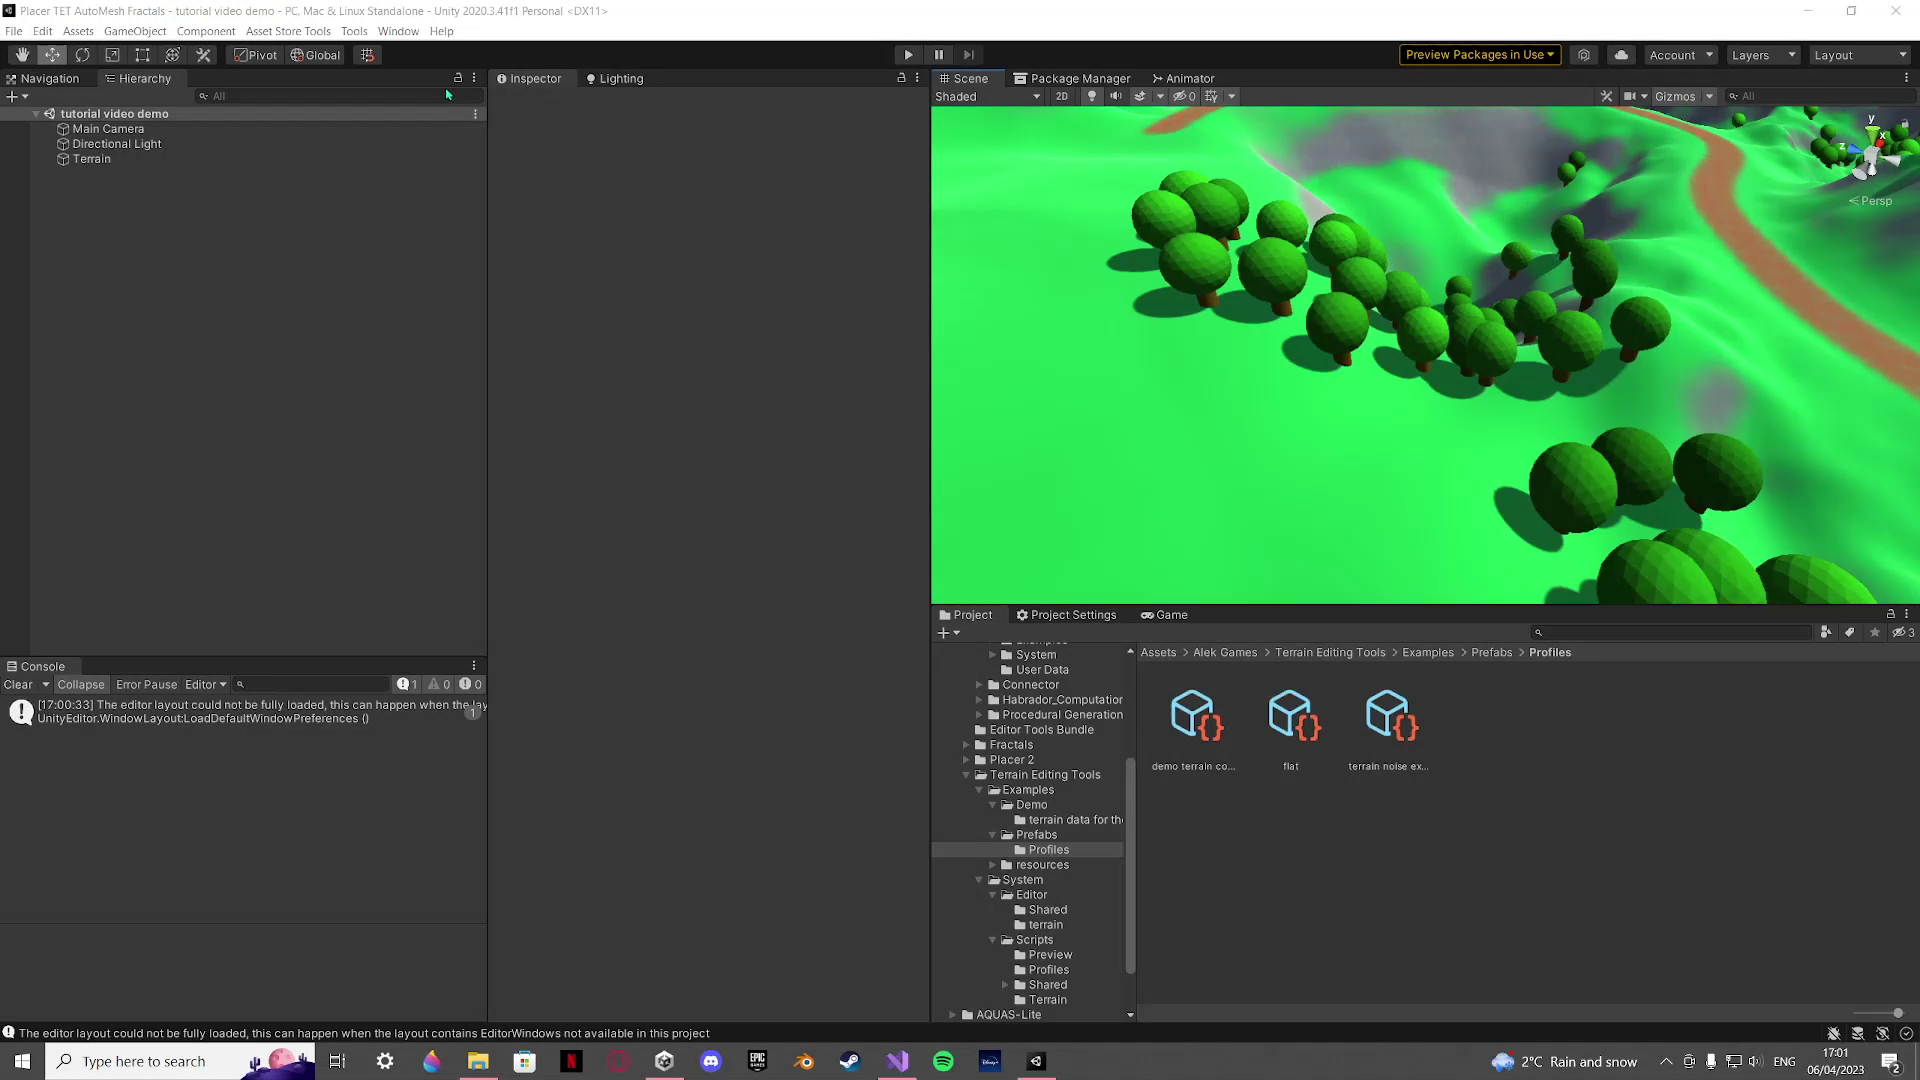Viewport: 1920px width, 1080px height.
Task: Click the Pause button
Action: tap(938, 55)
